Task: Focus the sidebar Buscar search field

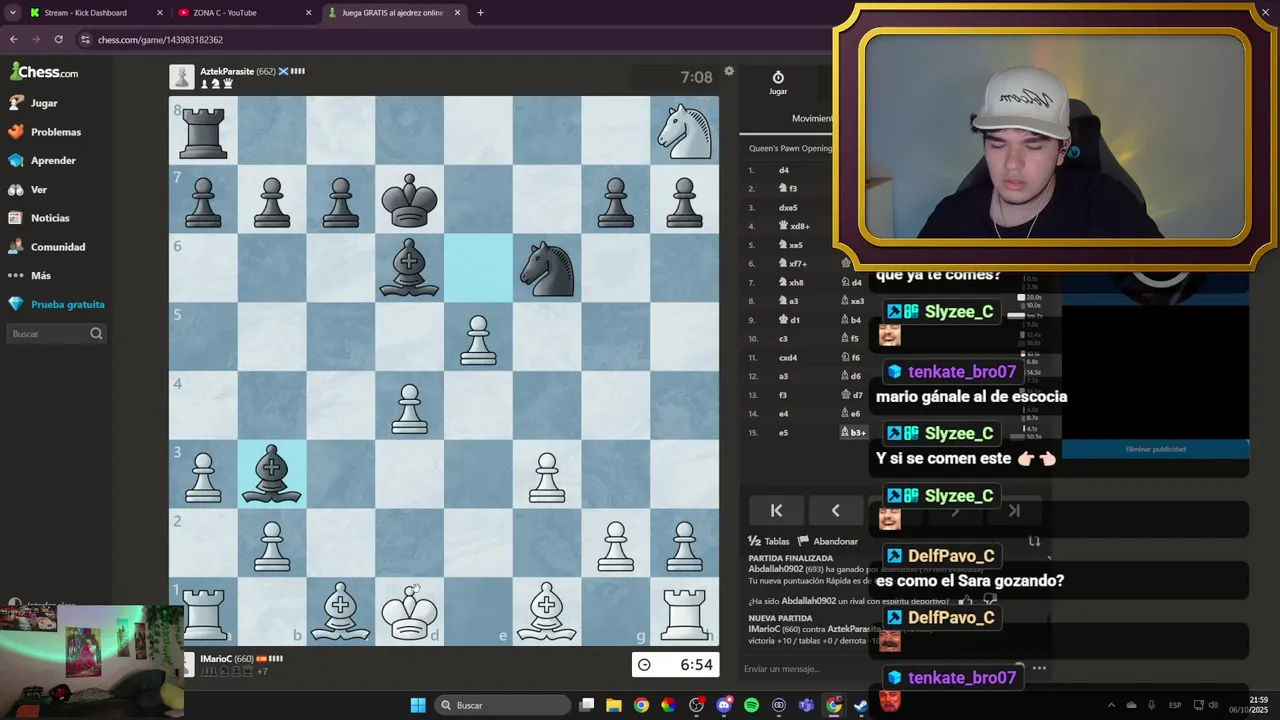Action: [56, 334]
